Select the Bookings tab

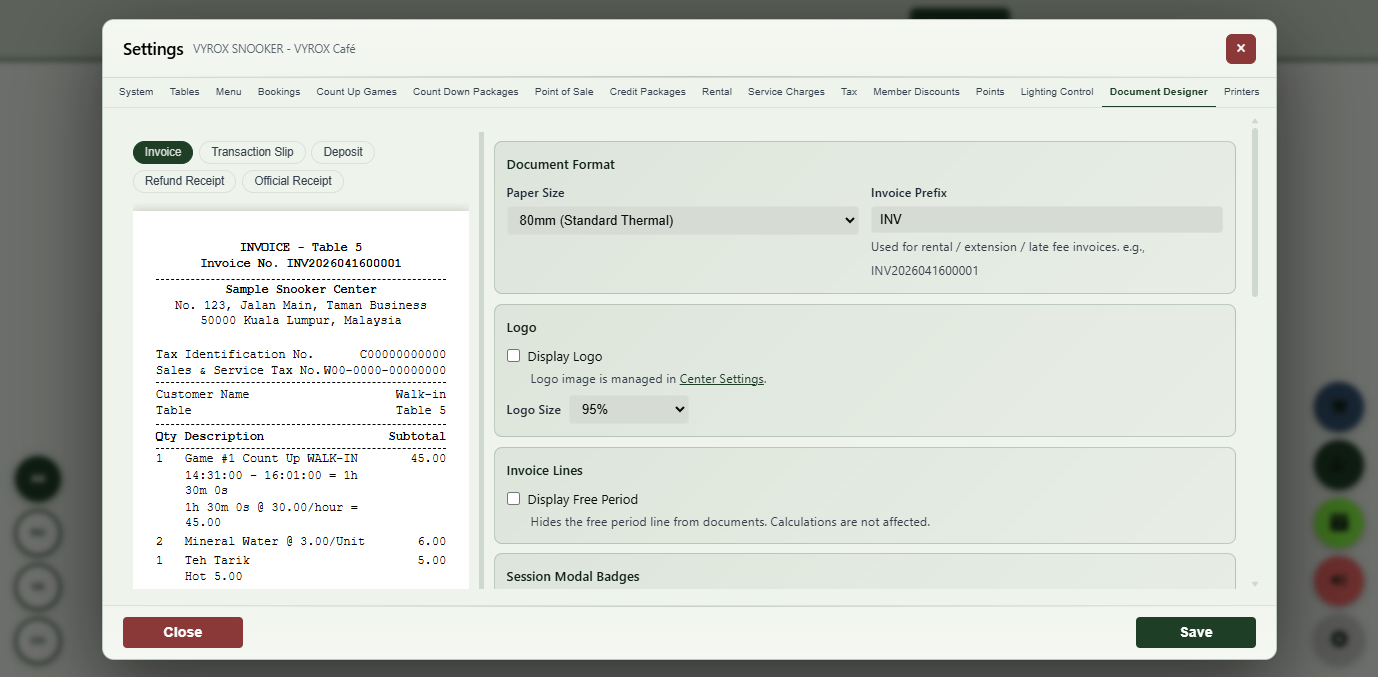coord(279,92)
